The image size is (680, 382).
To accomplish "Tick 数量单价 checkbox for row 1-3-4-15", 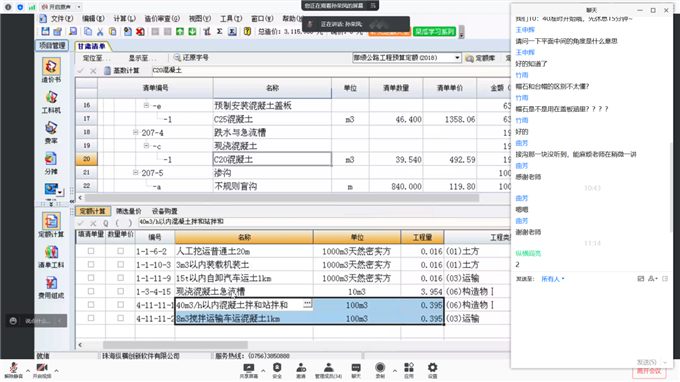I will click(121, 291).
